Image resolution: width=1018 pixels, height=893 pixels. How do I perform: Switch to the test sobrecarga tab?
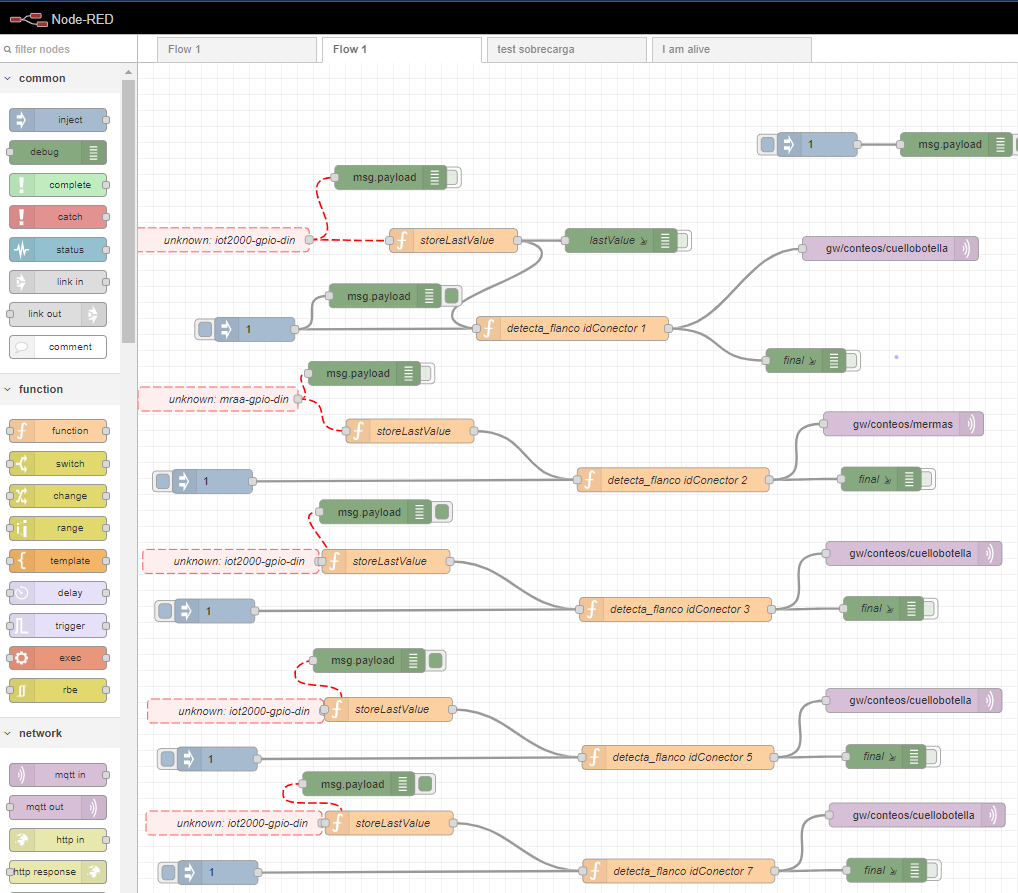tap(565, 49)
